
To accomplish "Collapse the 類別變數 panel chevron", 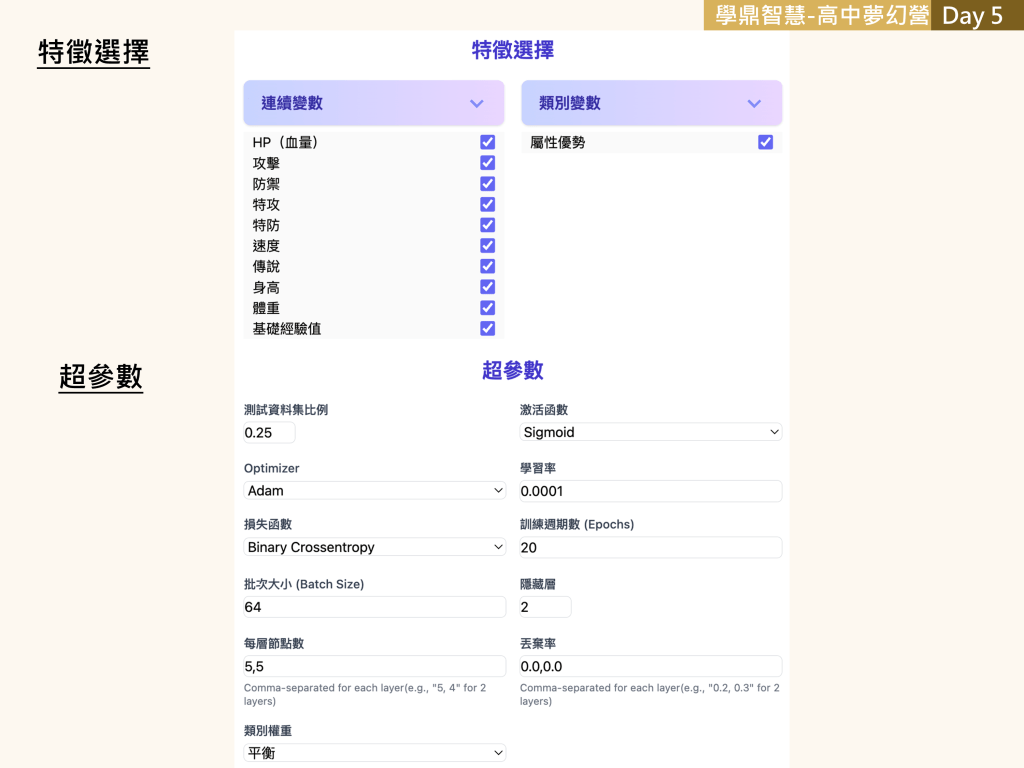I will (x=754, y=103).
